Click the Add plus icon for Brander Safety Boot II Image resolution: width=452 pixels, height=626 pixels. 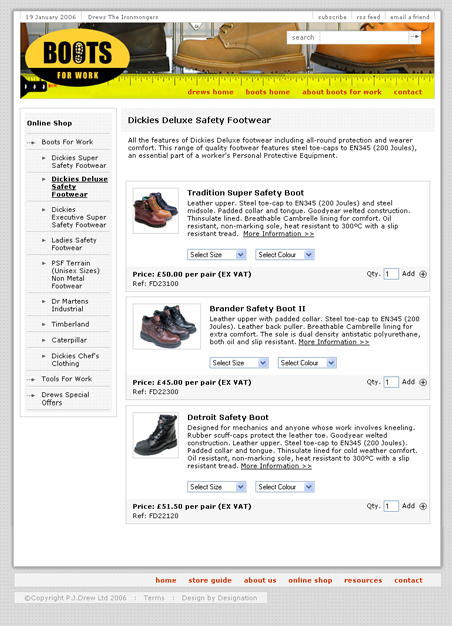(x=423, y=382)
